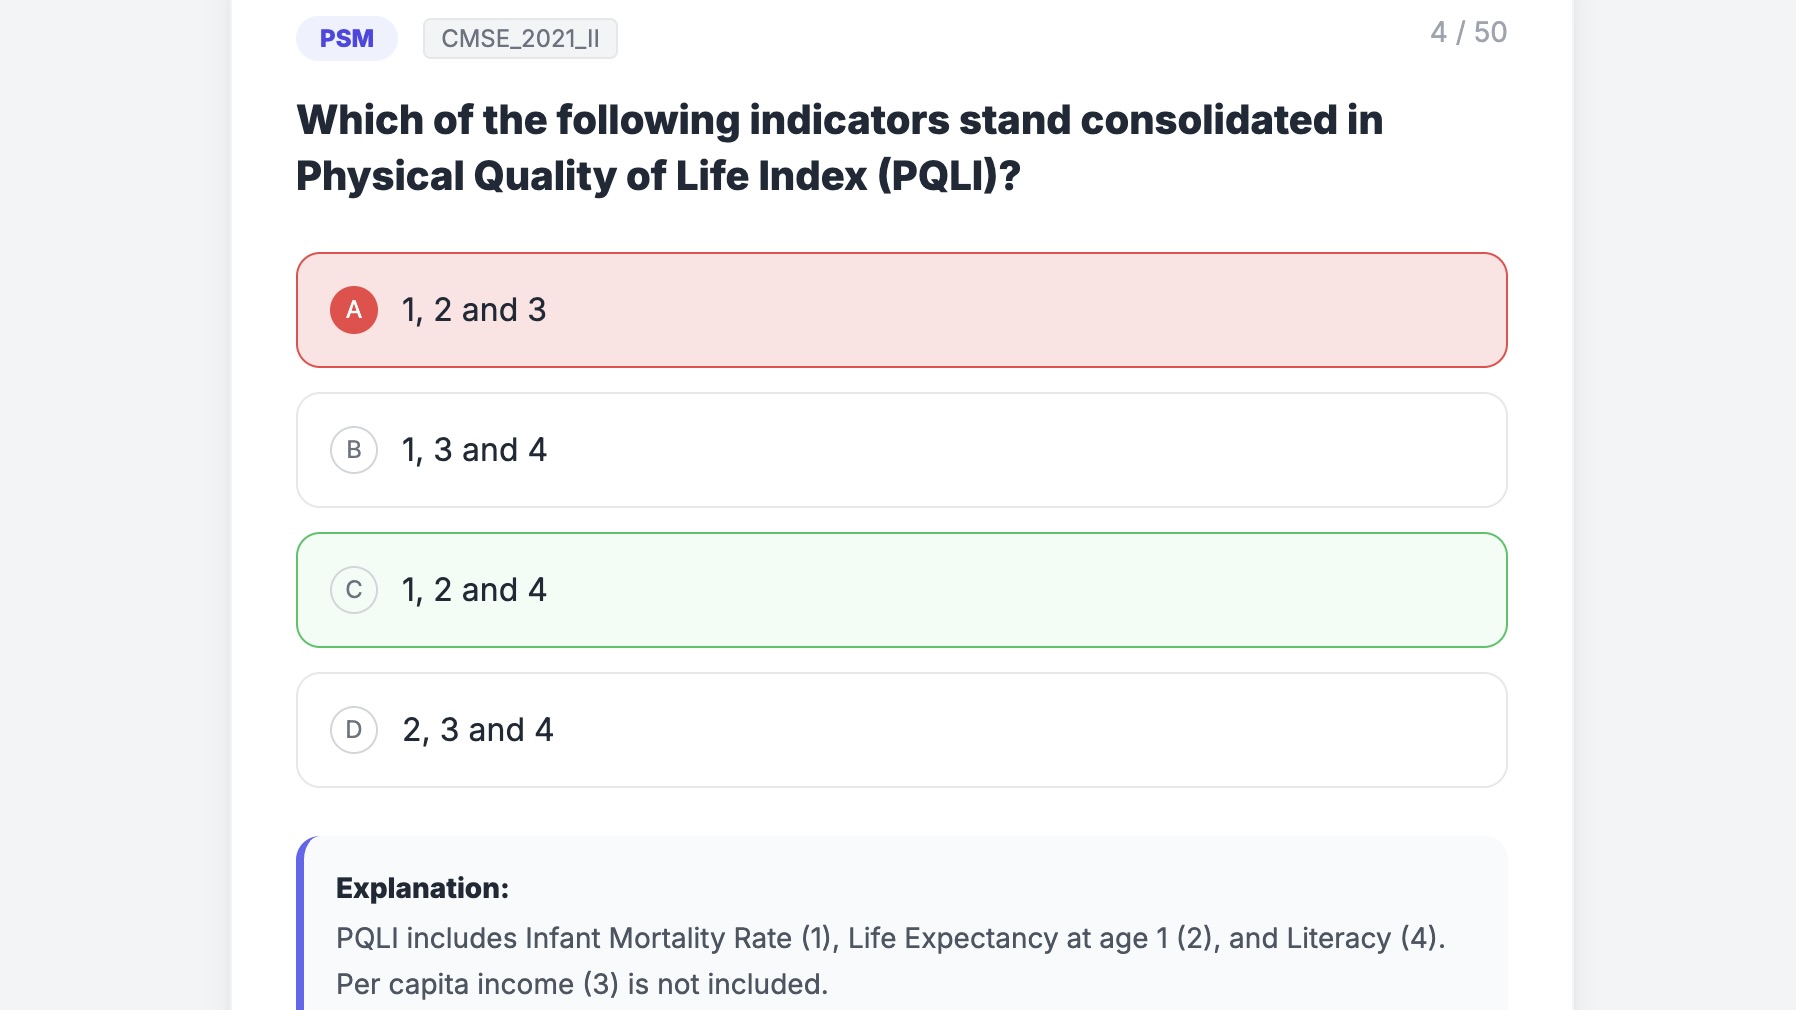Select the red A option circle
This screenshot has width=1796, height=1010.
tap(354, 310)
